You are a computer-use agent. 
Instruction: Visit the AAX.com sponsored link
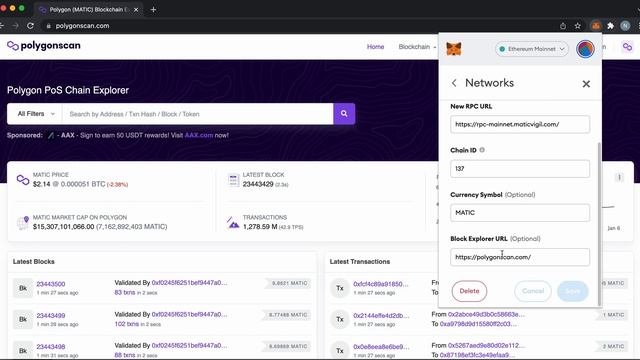pos(199,135)
